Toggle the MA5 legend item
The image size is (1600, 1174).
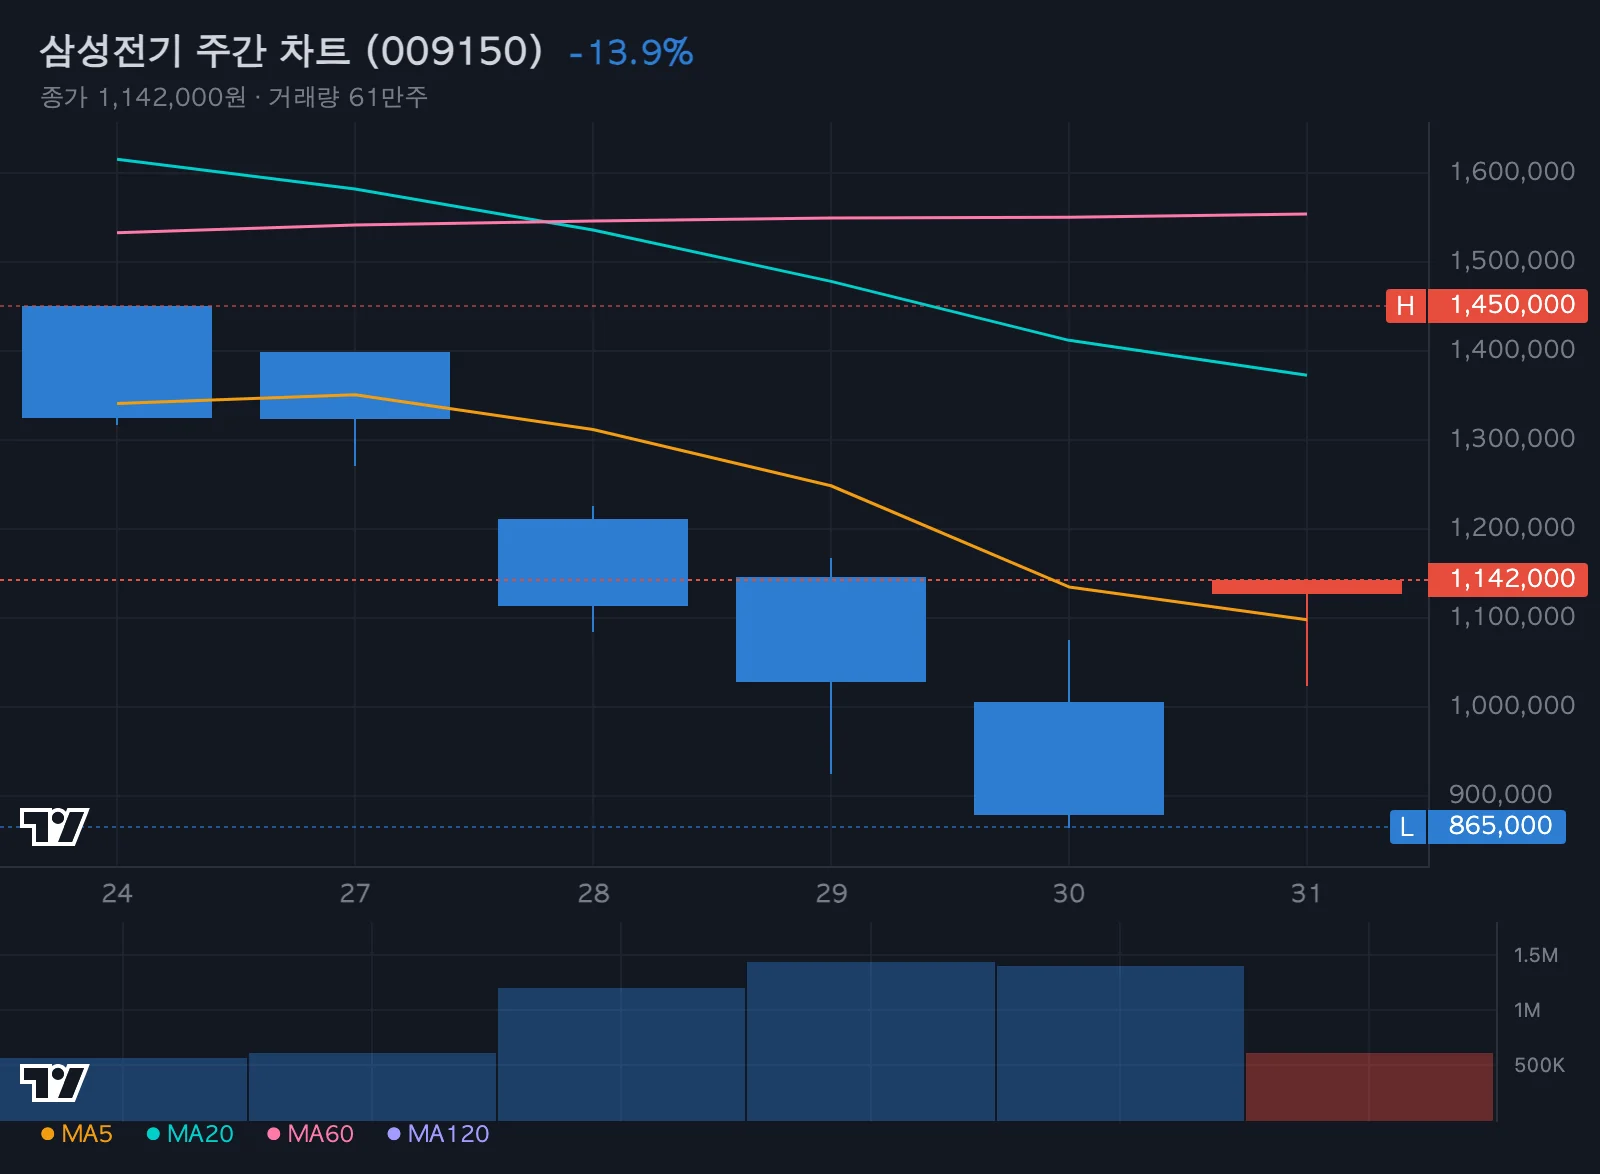pos(77,1134)
